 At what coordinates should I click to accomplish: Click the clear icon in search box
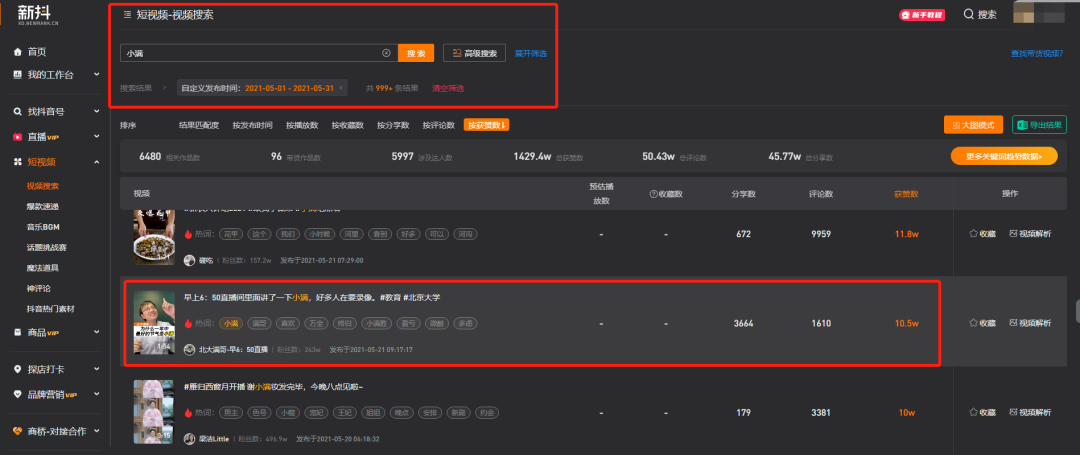pyautogui.click(x=386, y=53)
